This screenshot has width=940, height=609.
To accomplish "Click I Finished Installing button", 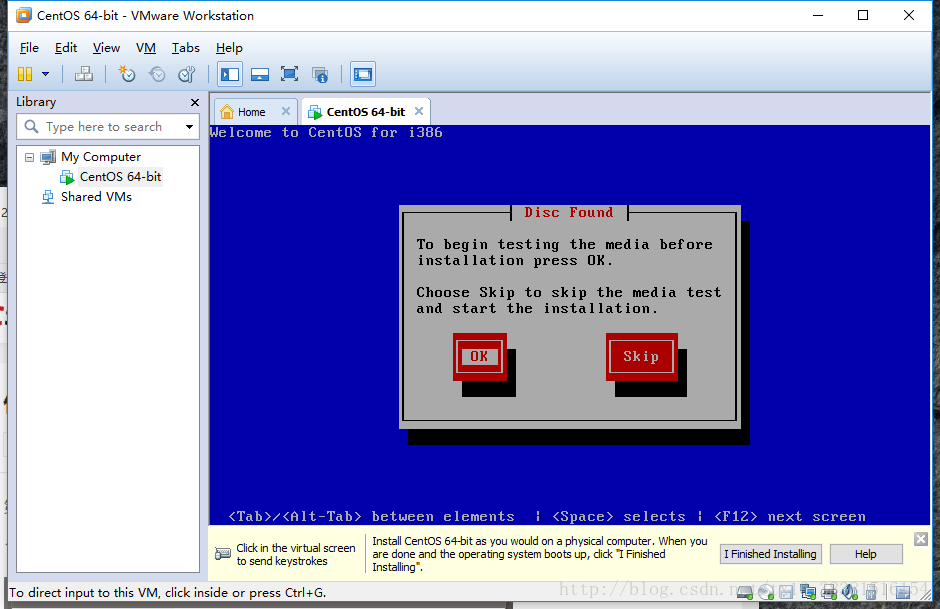I will pyautogui.click(x=770, y=554).
